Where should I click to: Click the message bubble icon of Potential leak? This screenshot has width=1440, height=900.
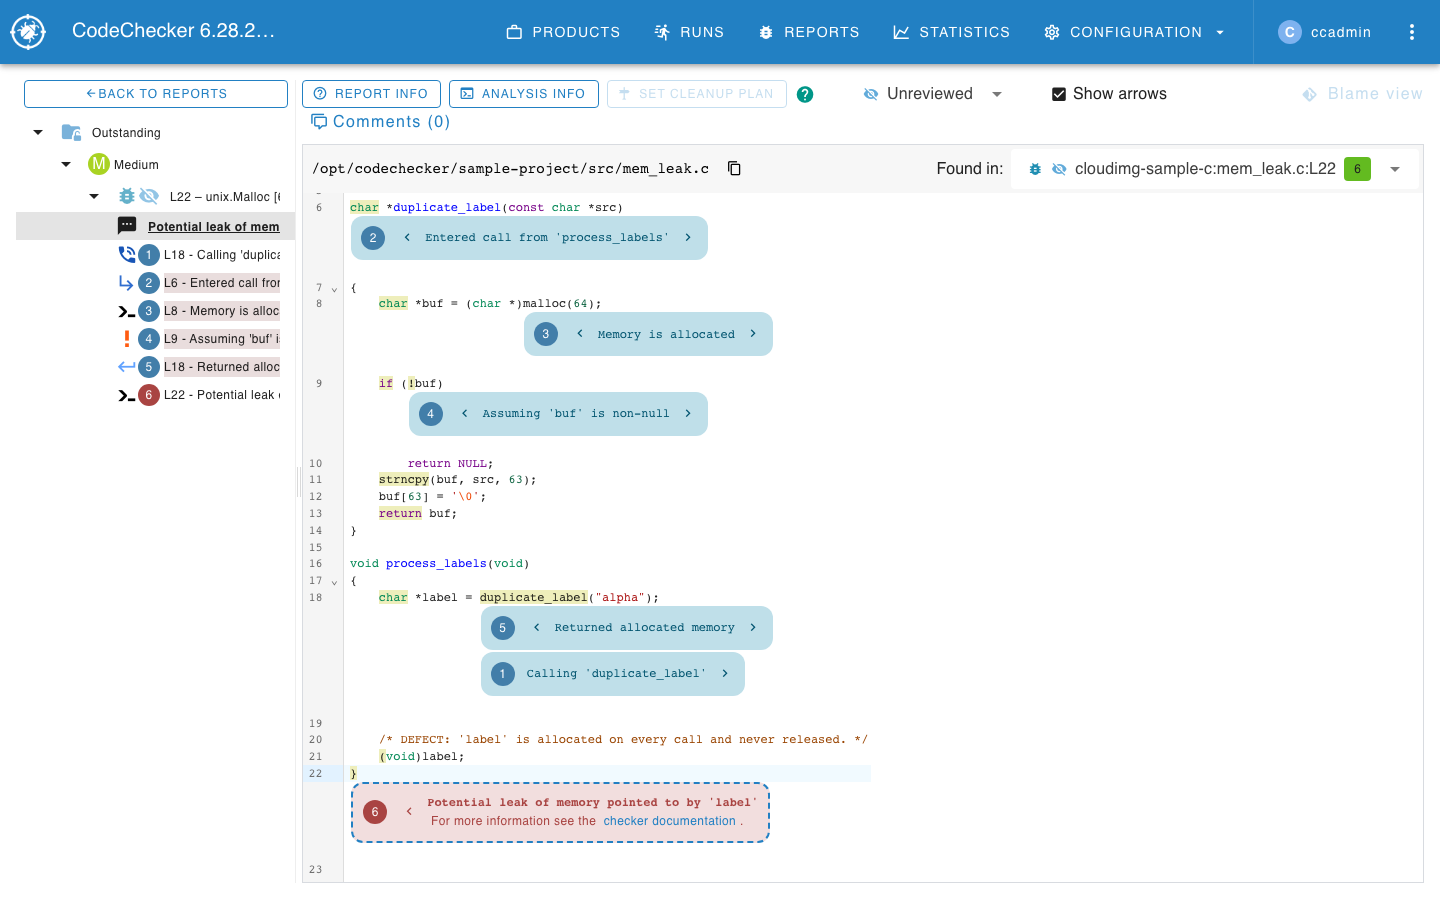127,226
